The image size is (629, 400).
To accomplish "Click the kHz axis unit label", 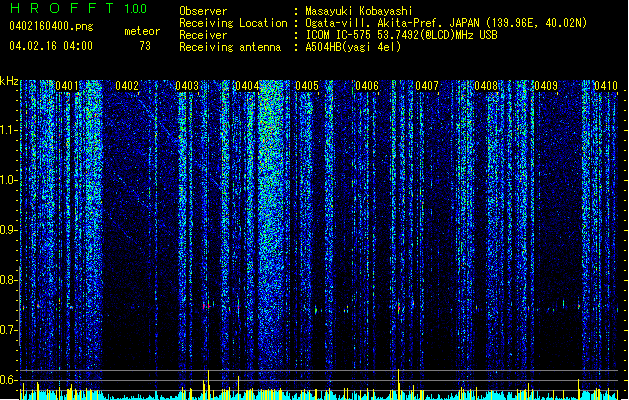I will (9, 81).
